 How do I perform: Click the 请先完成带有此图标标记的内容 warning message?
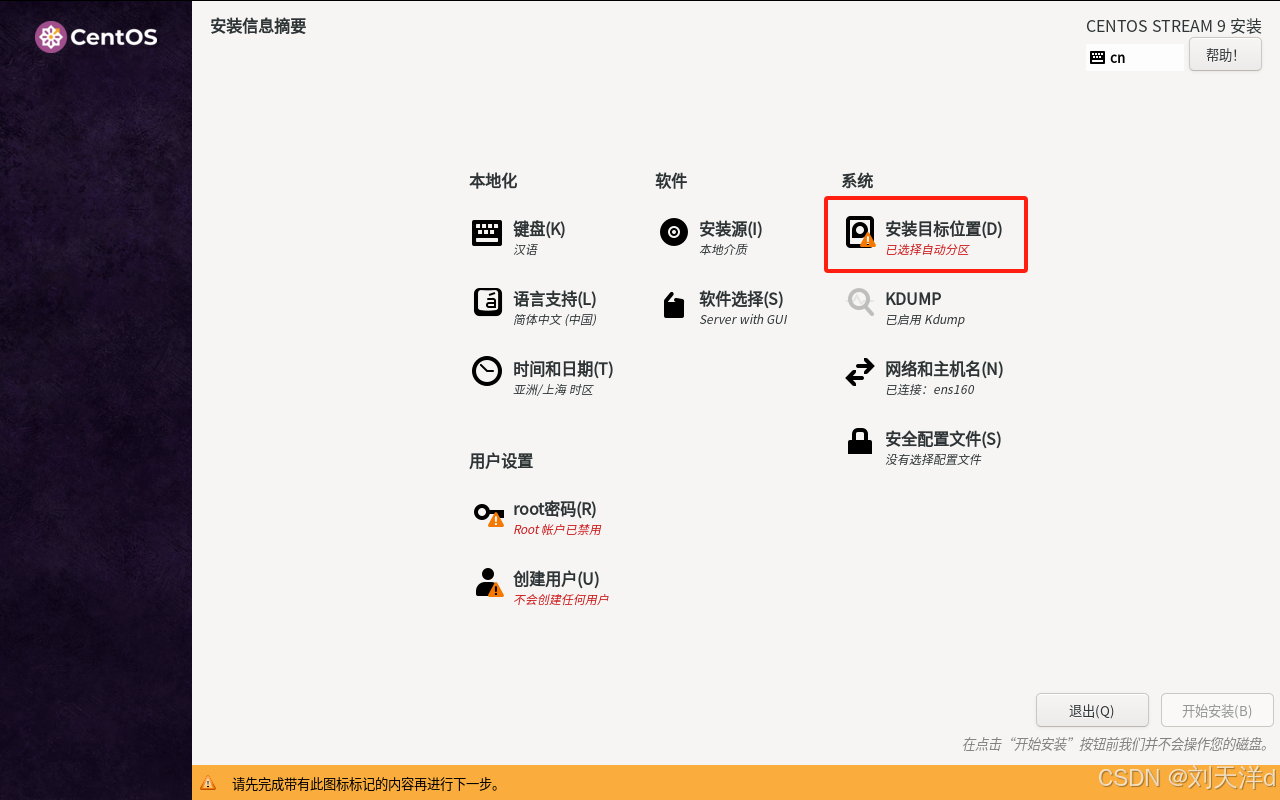(x=366, y=784)
